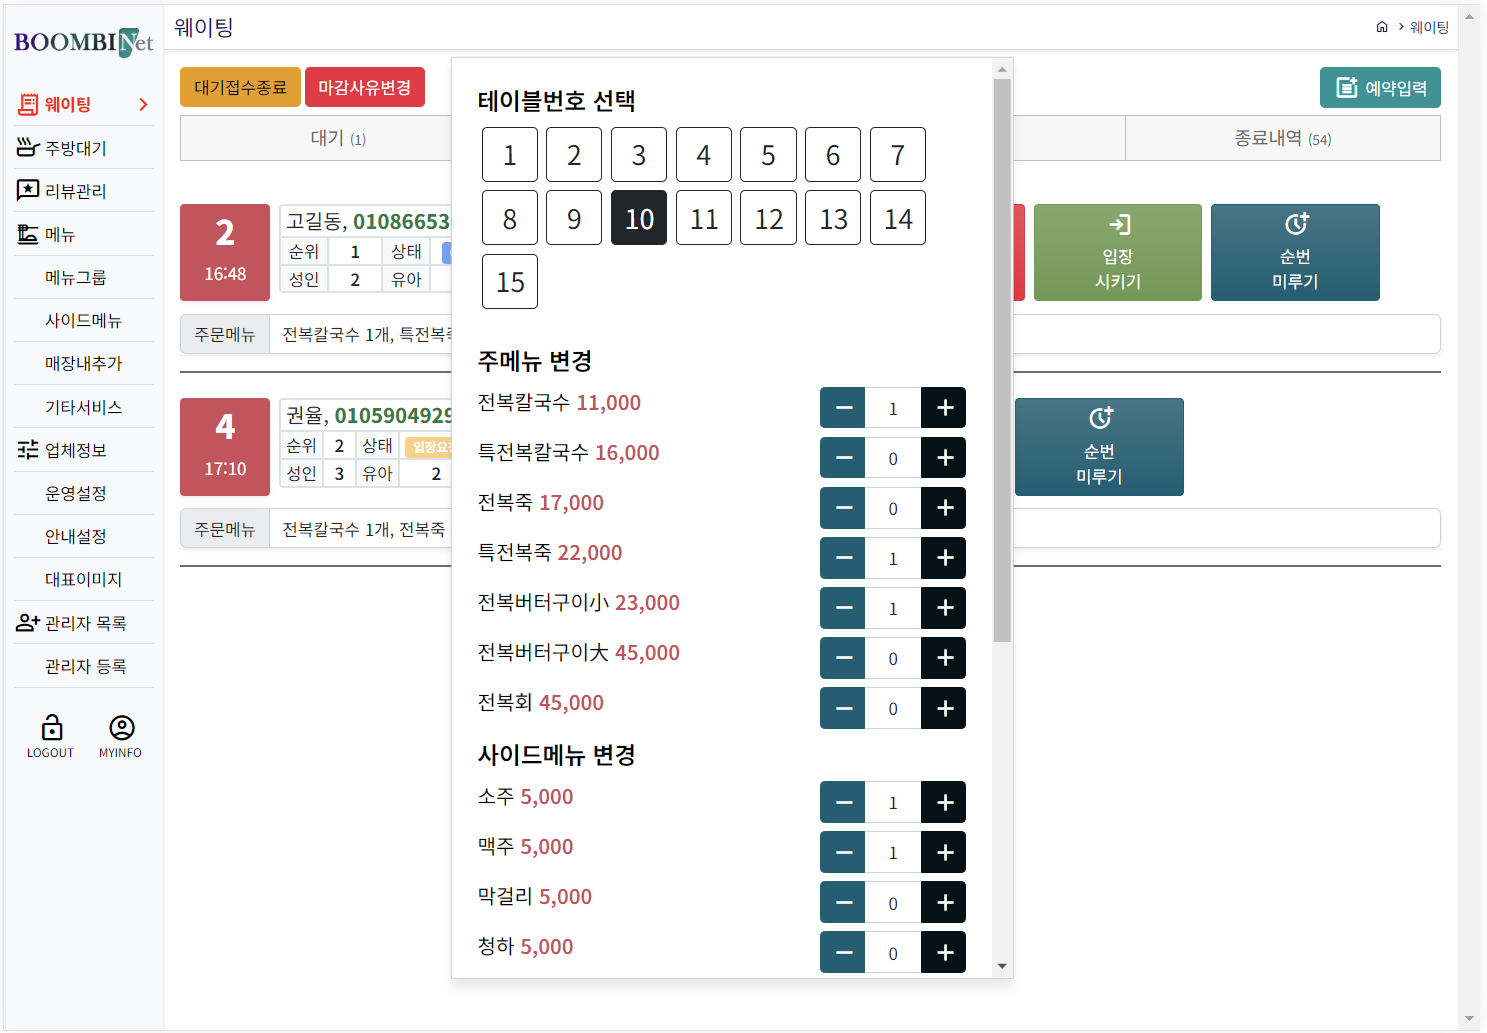Viewport: 1487px width, 1033px height.
Task: Click the 전복칼국수 quantity field
Action: [892, 408]
